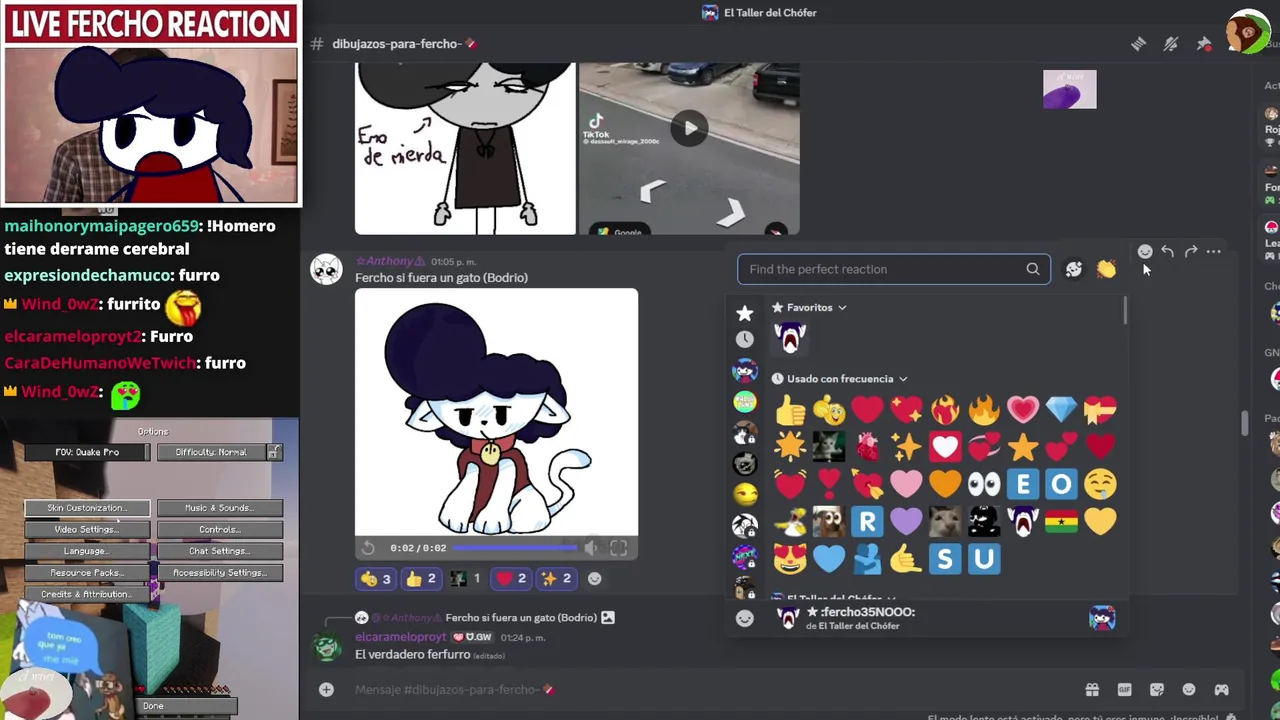1280x720 pixels.
Task: Replay the cat video
Action: 368,548
